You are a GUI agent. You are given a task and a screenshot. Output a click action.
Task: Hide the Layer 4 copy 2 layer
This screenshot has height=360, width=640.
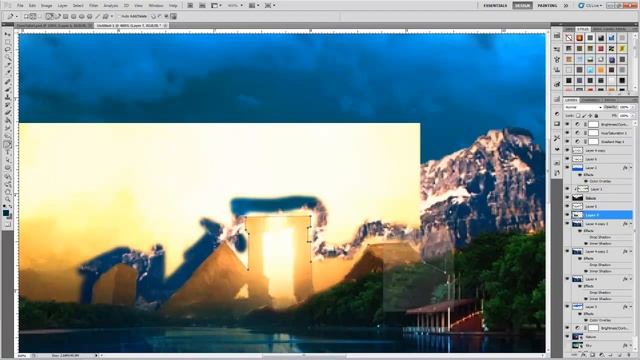pyautogui.click(x=567, y=251)
